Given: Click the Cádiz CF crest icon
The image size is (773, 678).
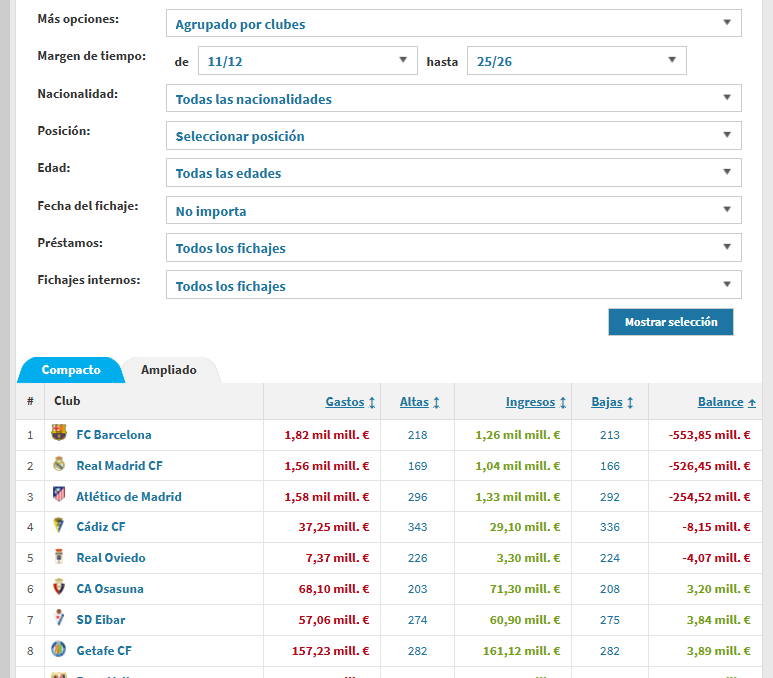Looking at the screenshot, I should [x=59, y=525].
